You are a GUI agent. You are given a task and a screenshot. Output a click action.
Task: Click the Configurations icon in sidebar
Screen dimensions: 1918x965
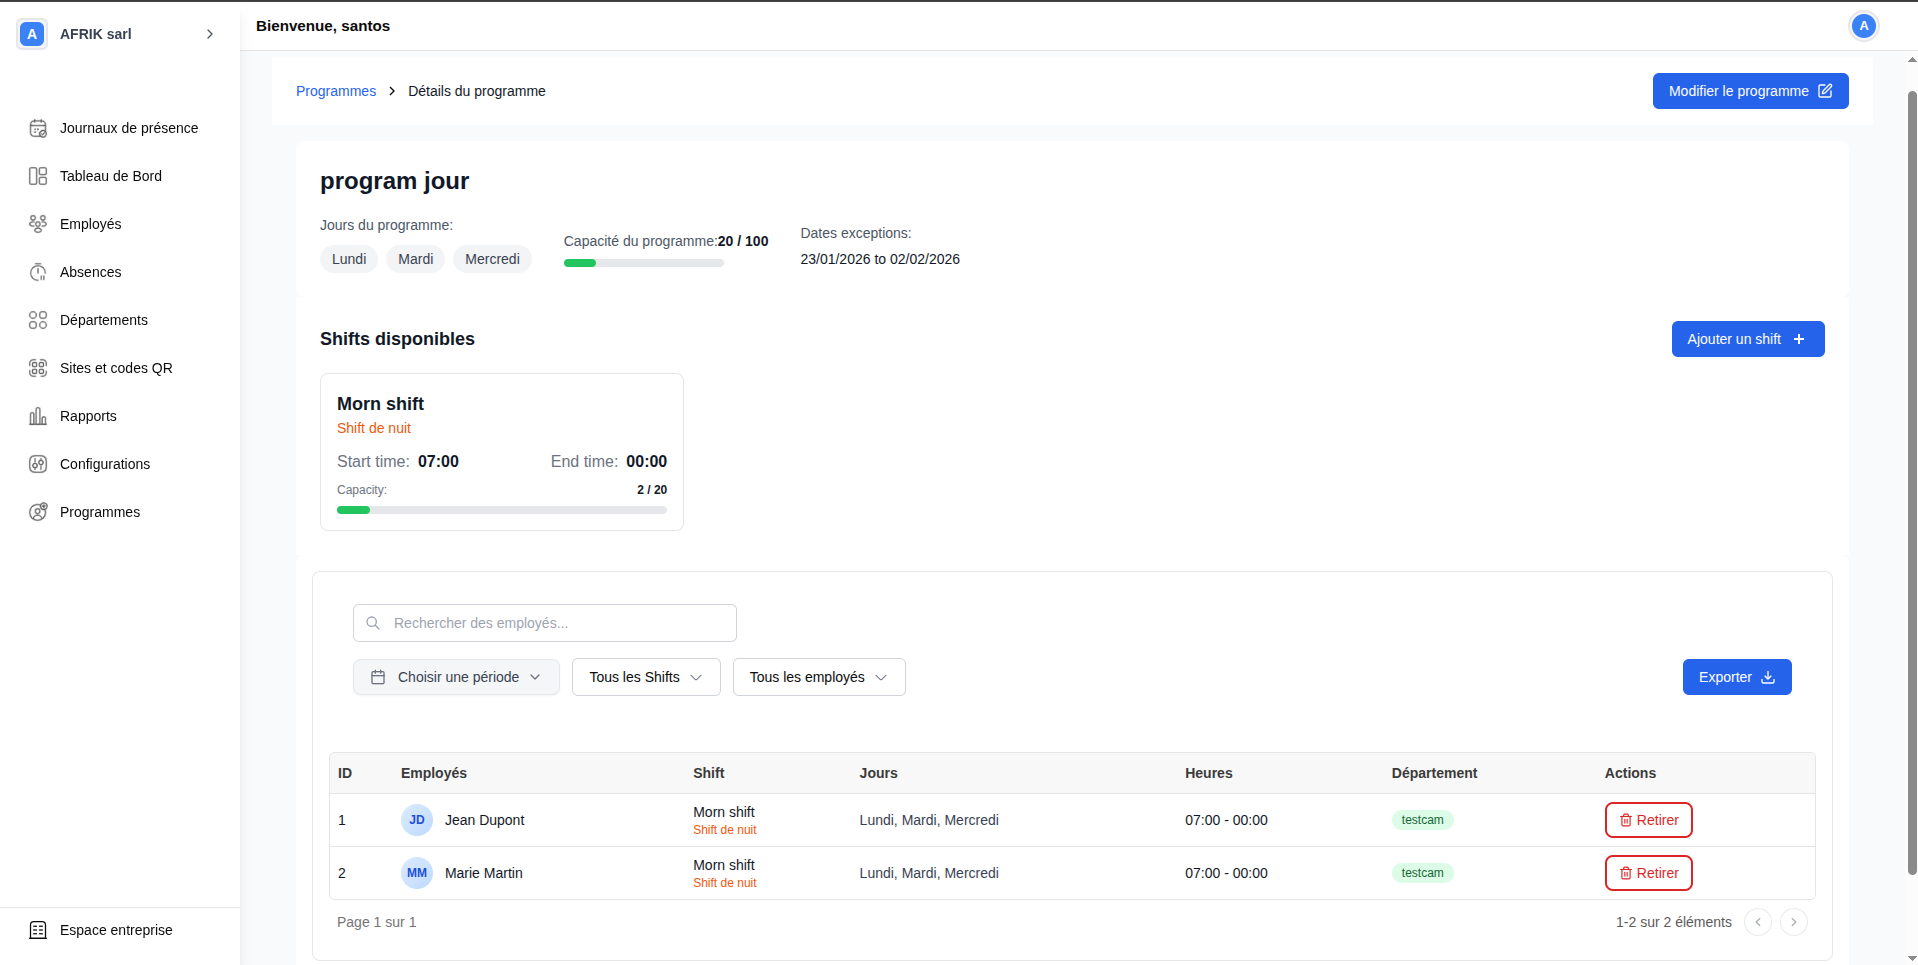pos(38,464)
